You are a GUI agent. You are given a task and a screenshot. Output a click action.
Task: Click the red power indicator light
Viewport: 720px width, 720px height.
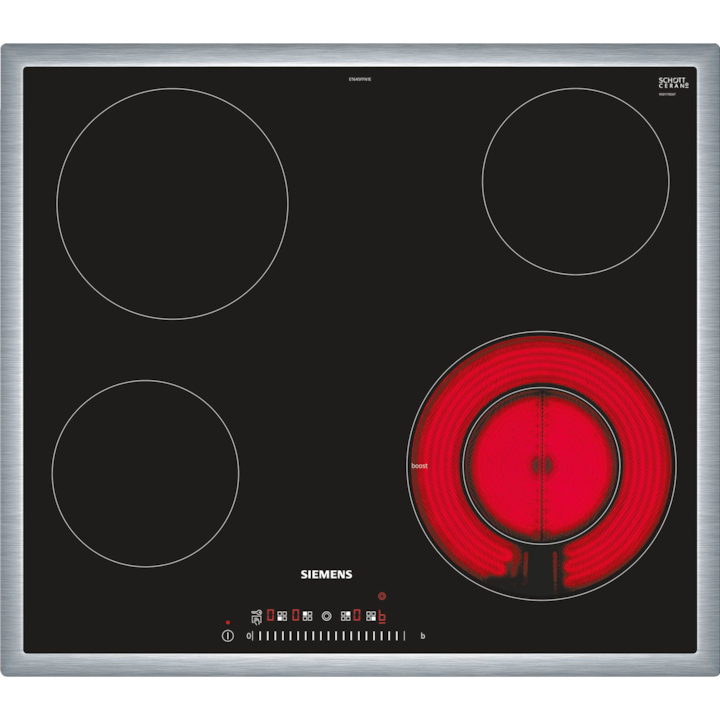point(228,622)
